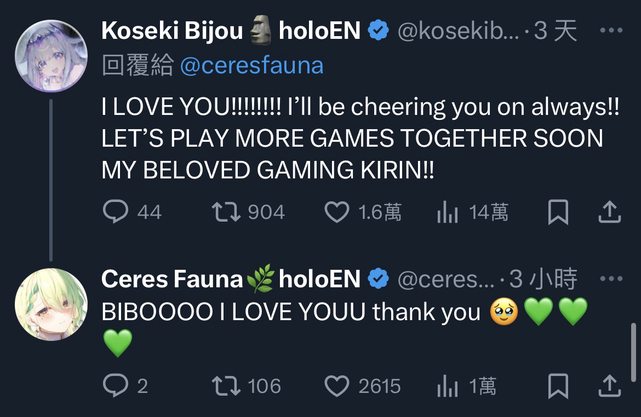
Task: View analytics on Koseki Bijou's tweet
Action: (x=446, y=212)
